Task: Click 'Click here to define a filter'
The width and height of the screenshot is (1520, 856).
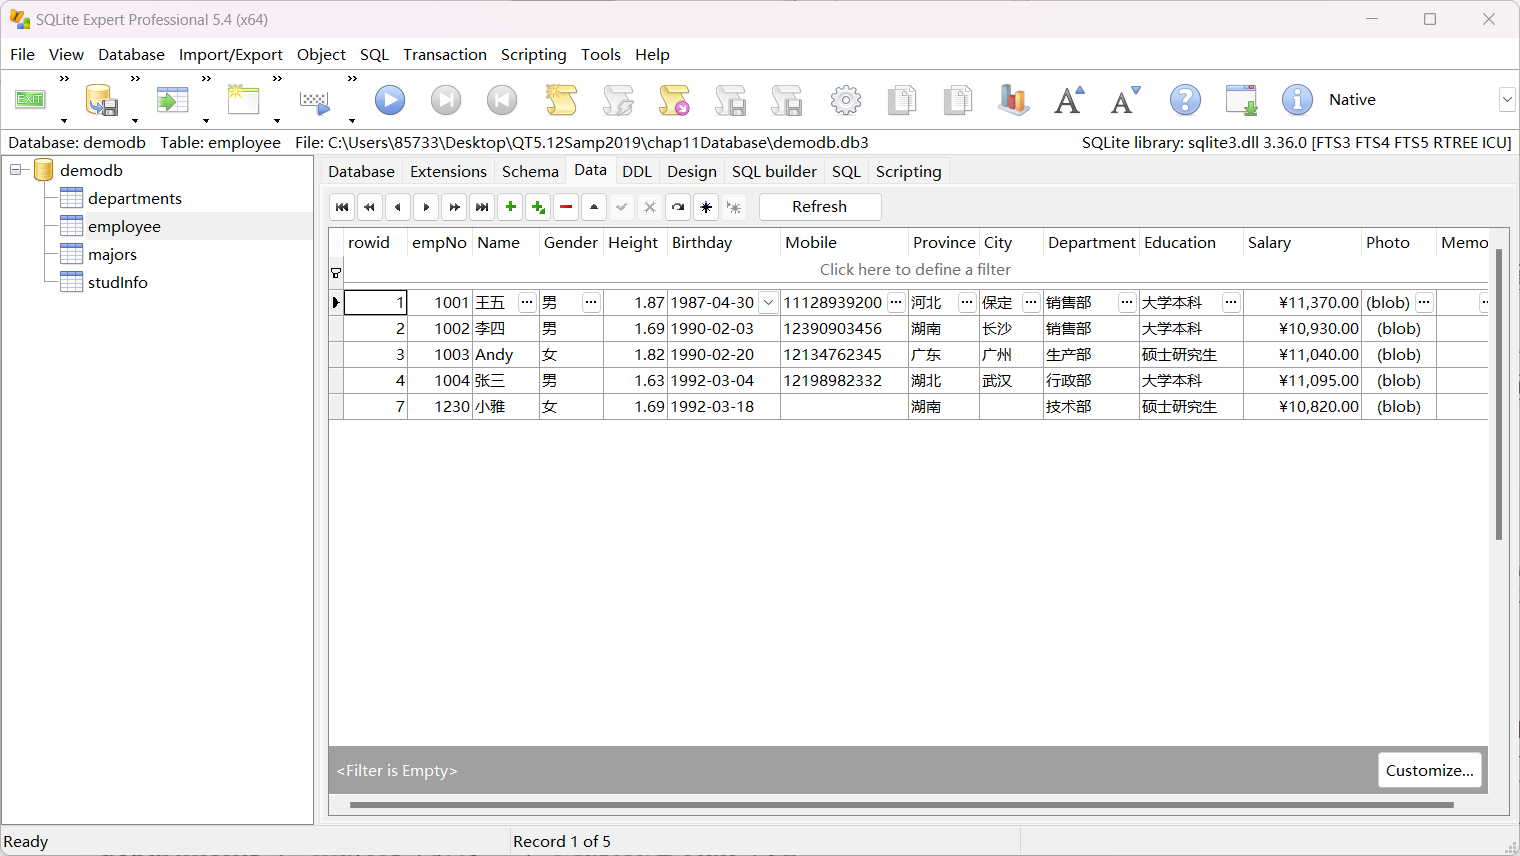Action: (915, 269)
